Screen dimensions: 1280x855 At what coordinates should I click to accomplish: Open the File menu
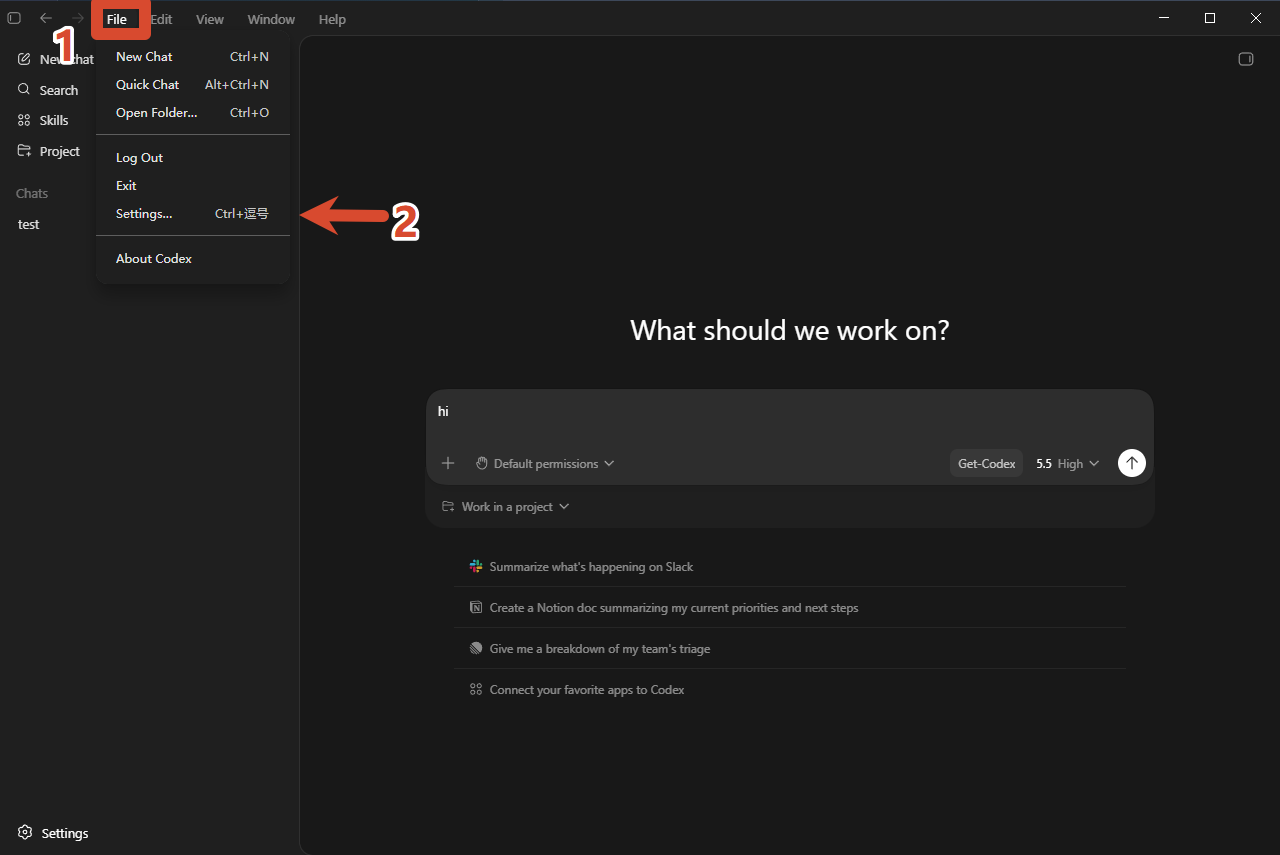(x=117, y=19)
